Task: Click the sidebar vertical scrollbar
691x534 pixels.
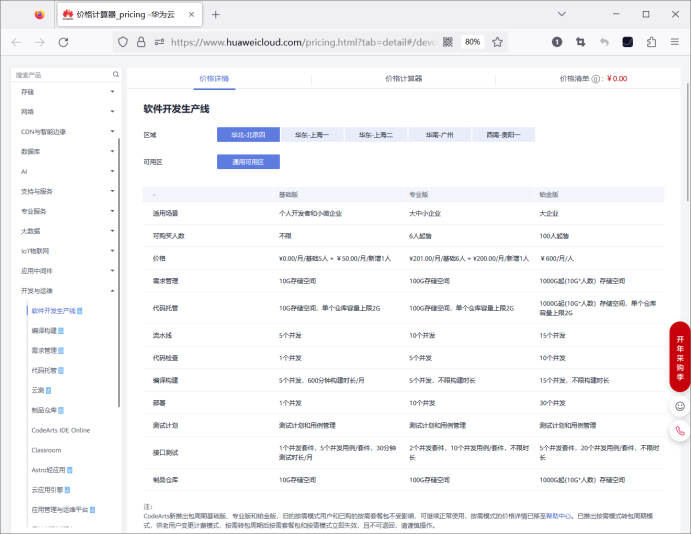Action: tap(119, 272)
